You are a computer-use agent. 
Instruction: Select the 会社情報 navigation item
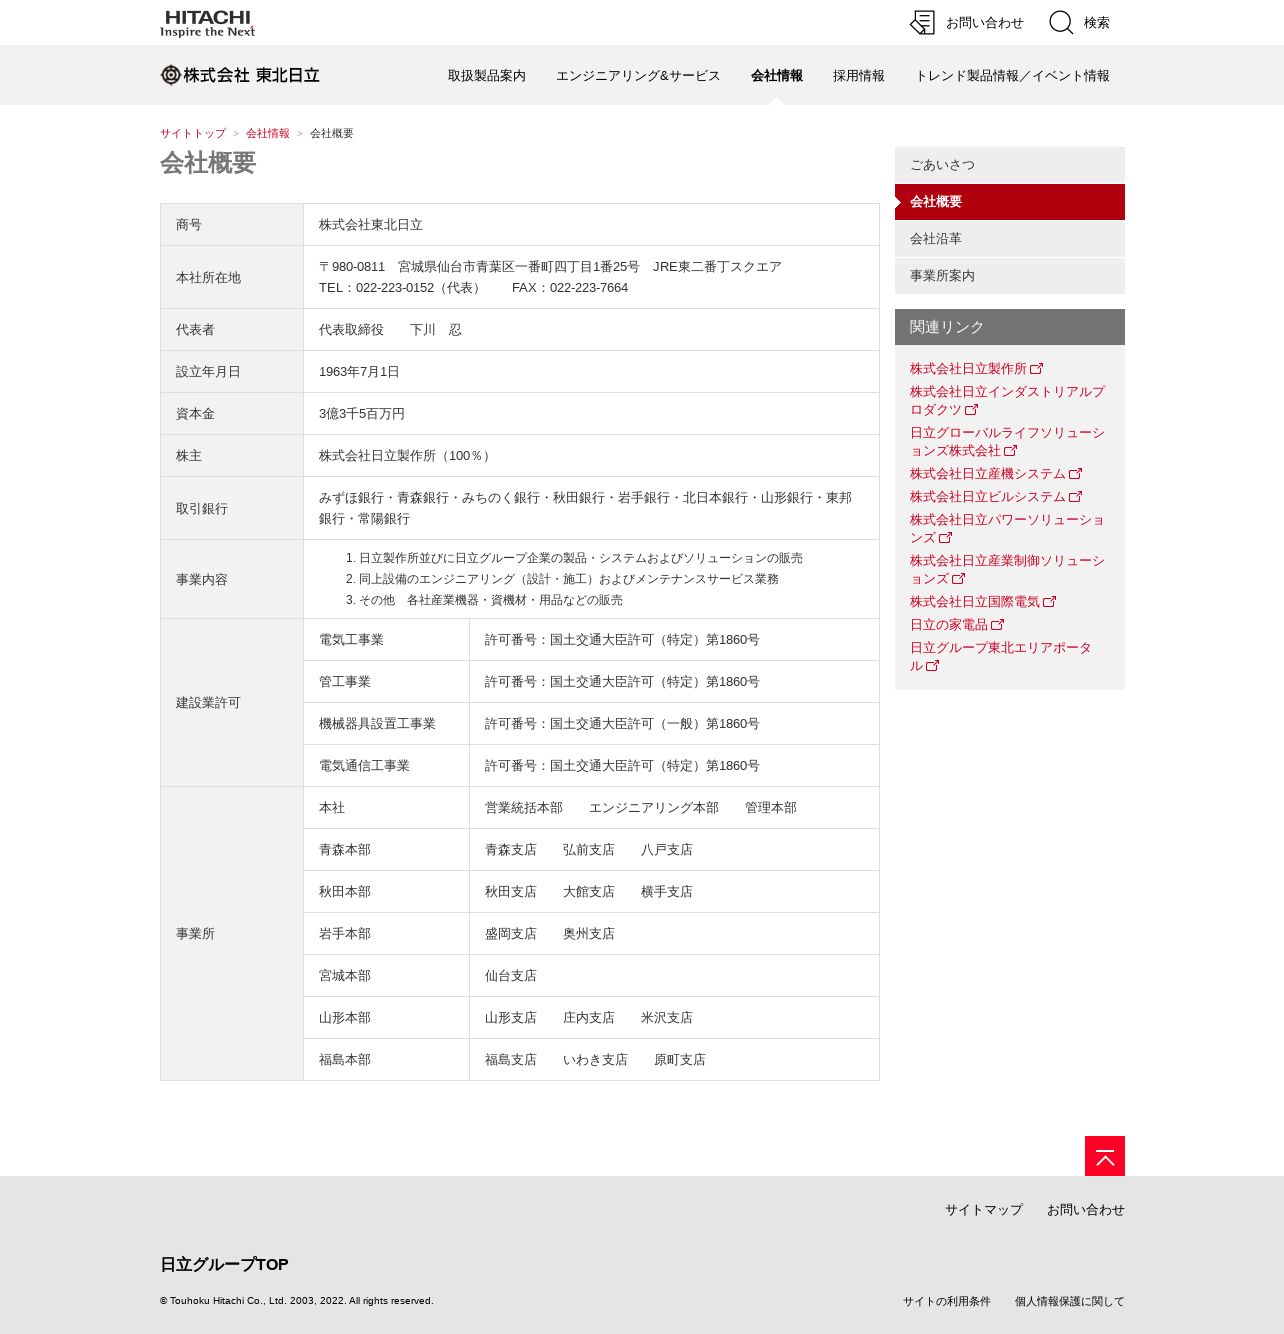coord(777,76)
